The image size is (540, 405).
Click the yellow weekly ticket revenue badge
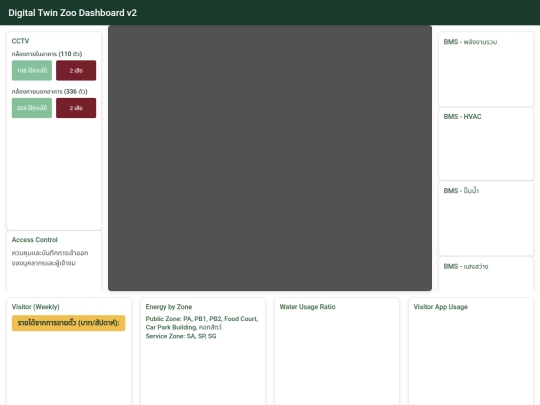pyautogui.click(x=69, y=323)
